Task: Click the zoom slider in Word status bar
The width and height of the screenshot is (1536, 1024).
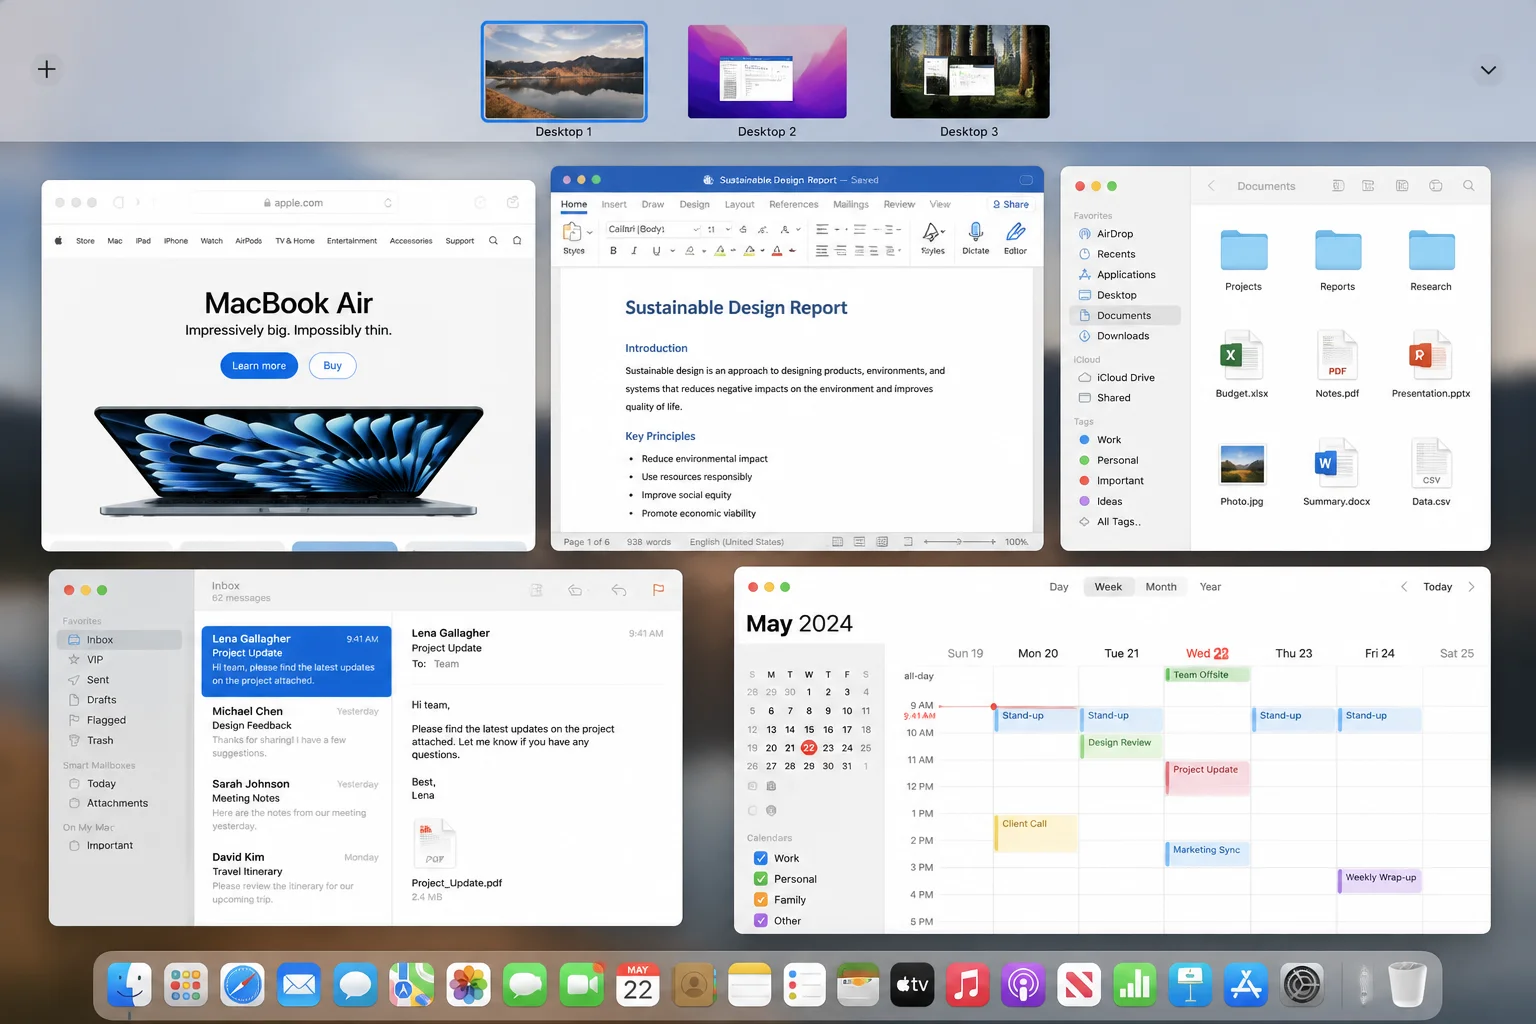Action: tap(960, 542)
